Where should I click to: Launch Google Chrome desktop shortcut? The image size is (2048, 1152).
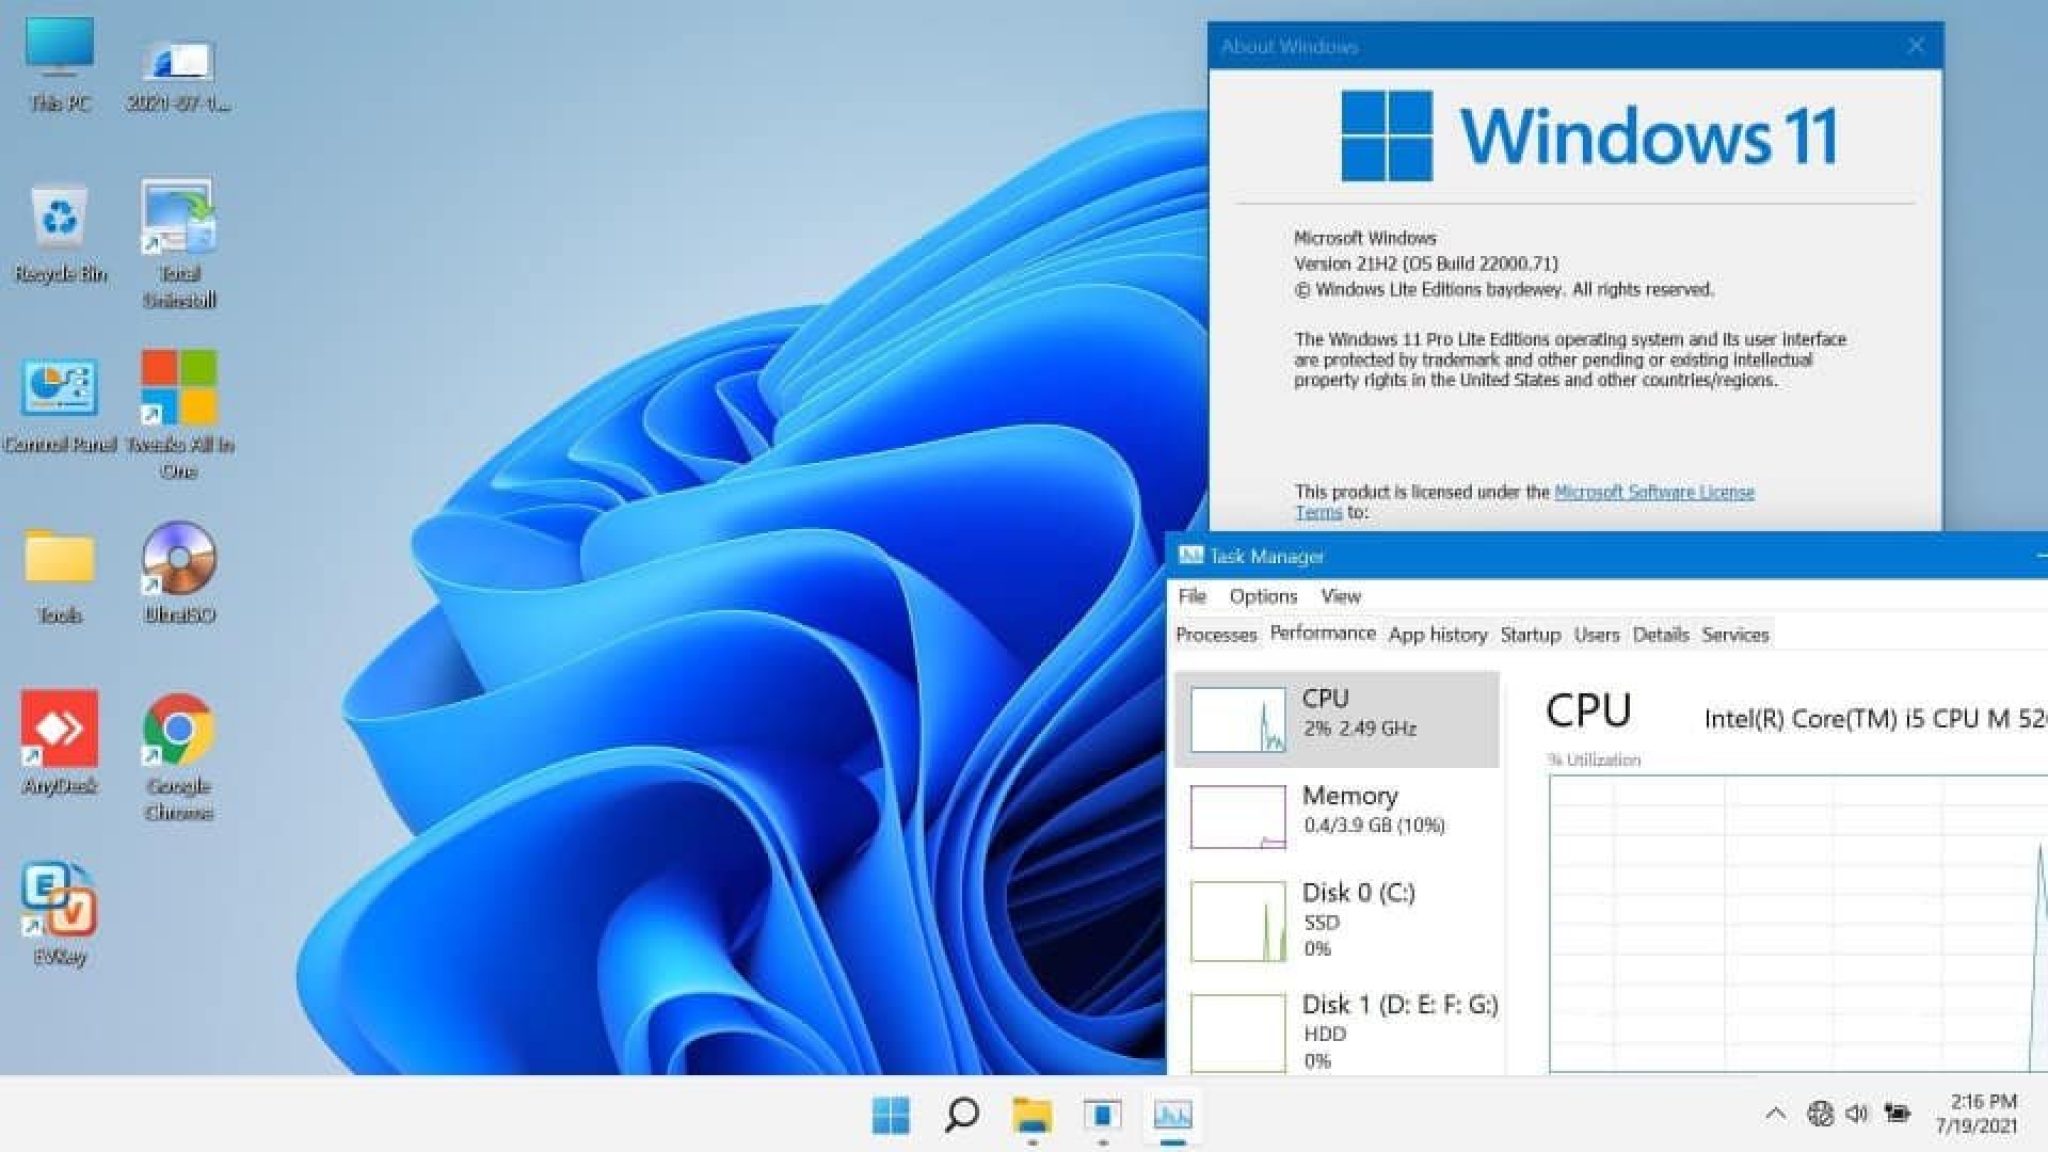tap(178, 757)
